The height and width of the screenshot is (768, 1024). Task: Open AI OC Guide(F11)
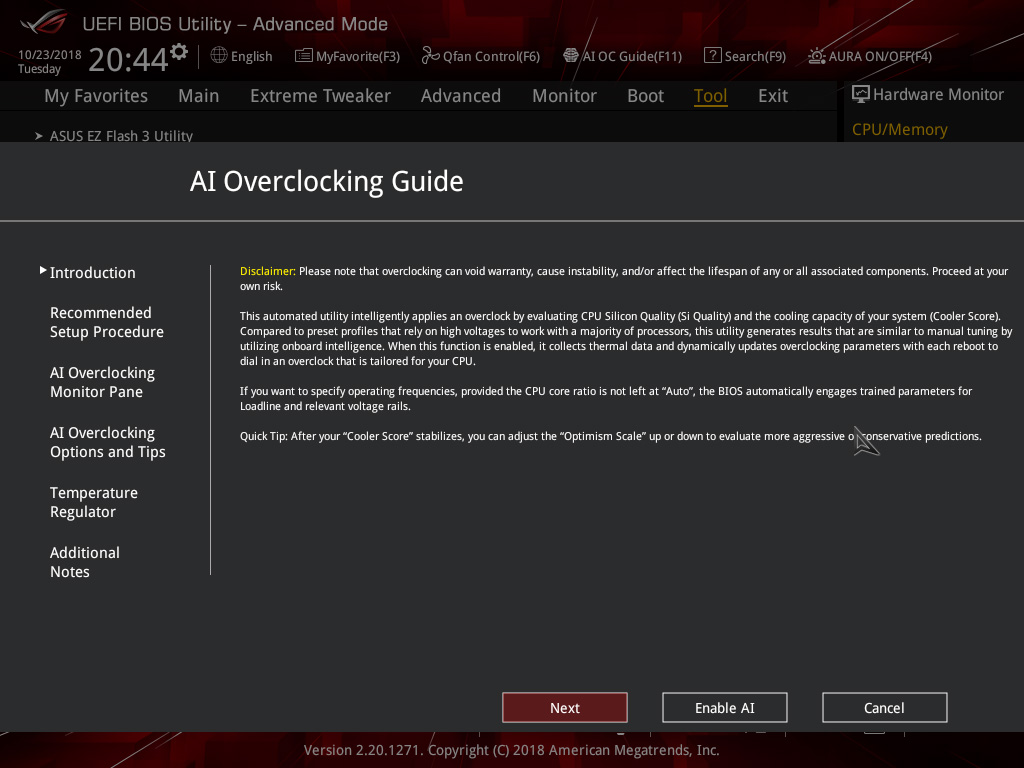632,56
